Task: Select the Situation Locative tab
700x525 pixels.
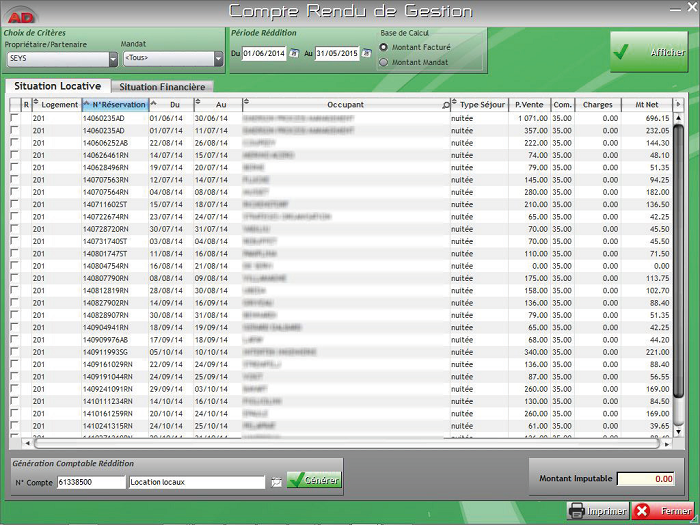Action: coord(57,87)
